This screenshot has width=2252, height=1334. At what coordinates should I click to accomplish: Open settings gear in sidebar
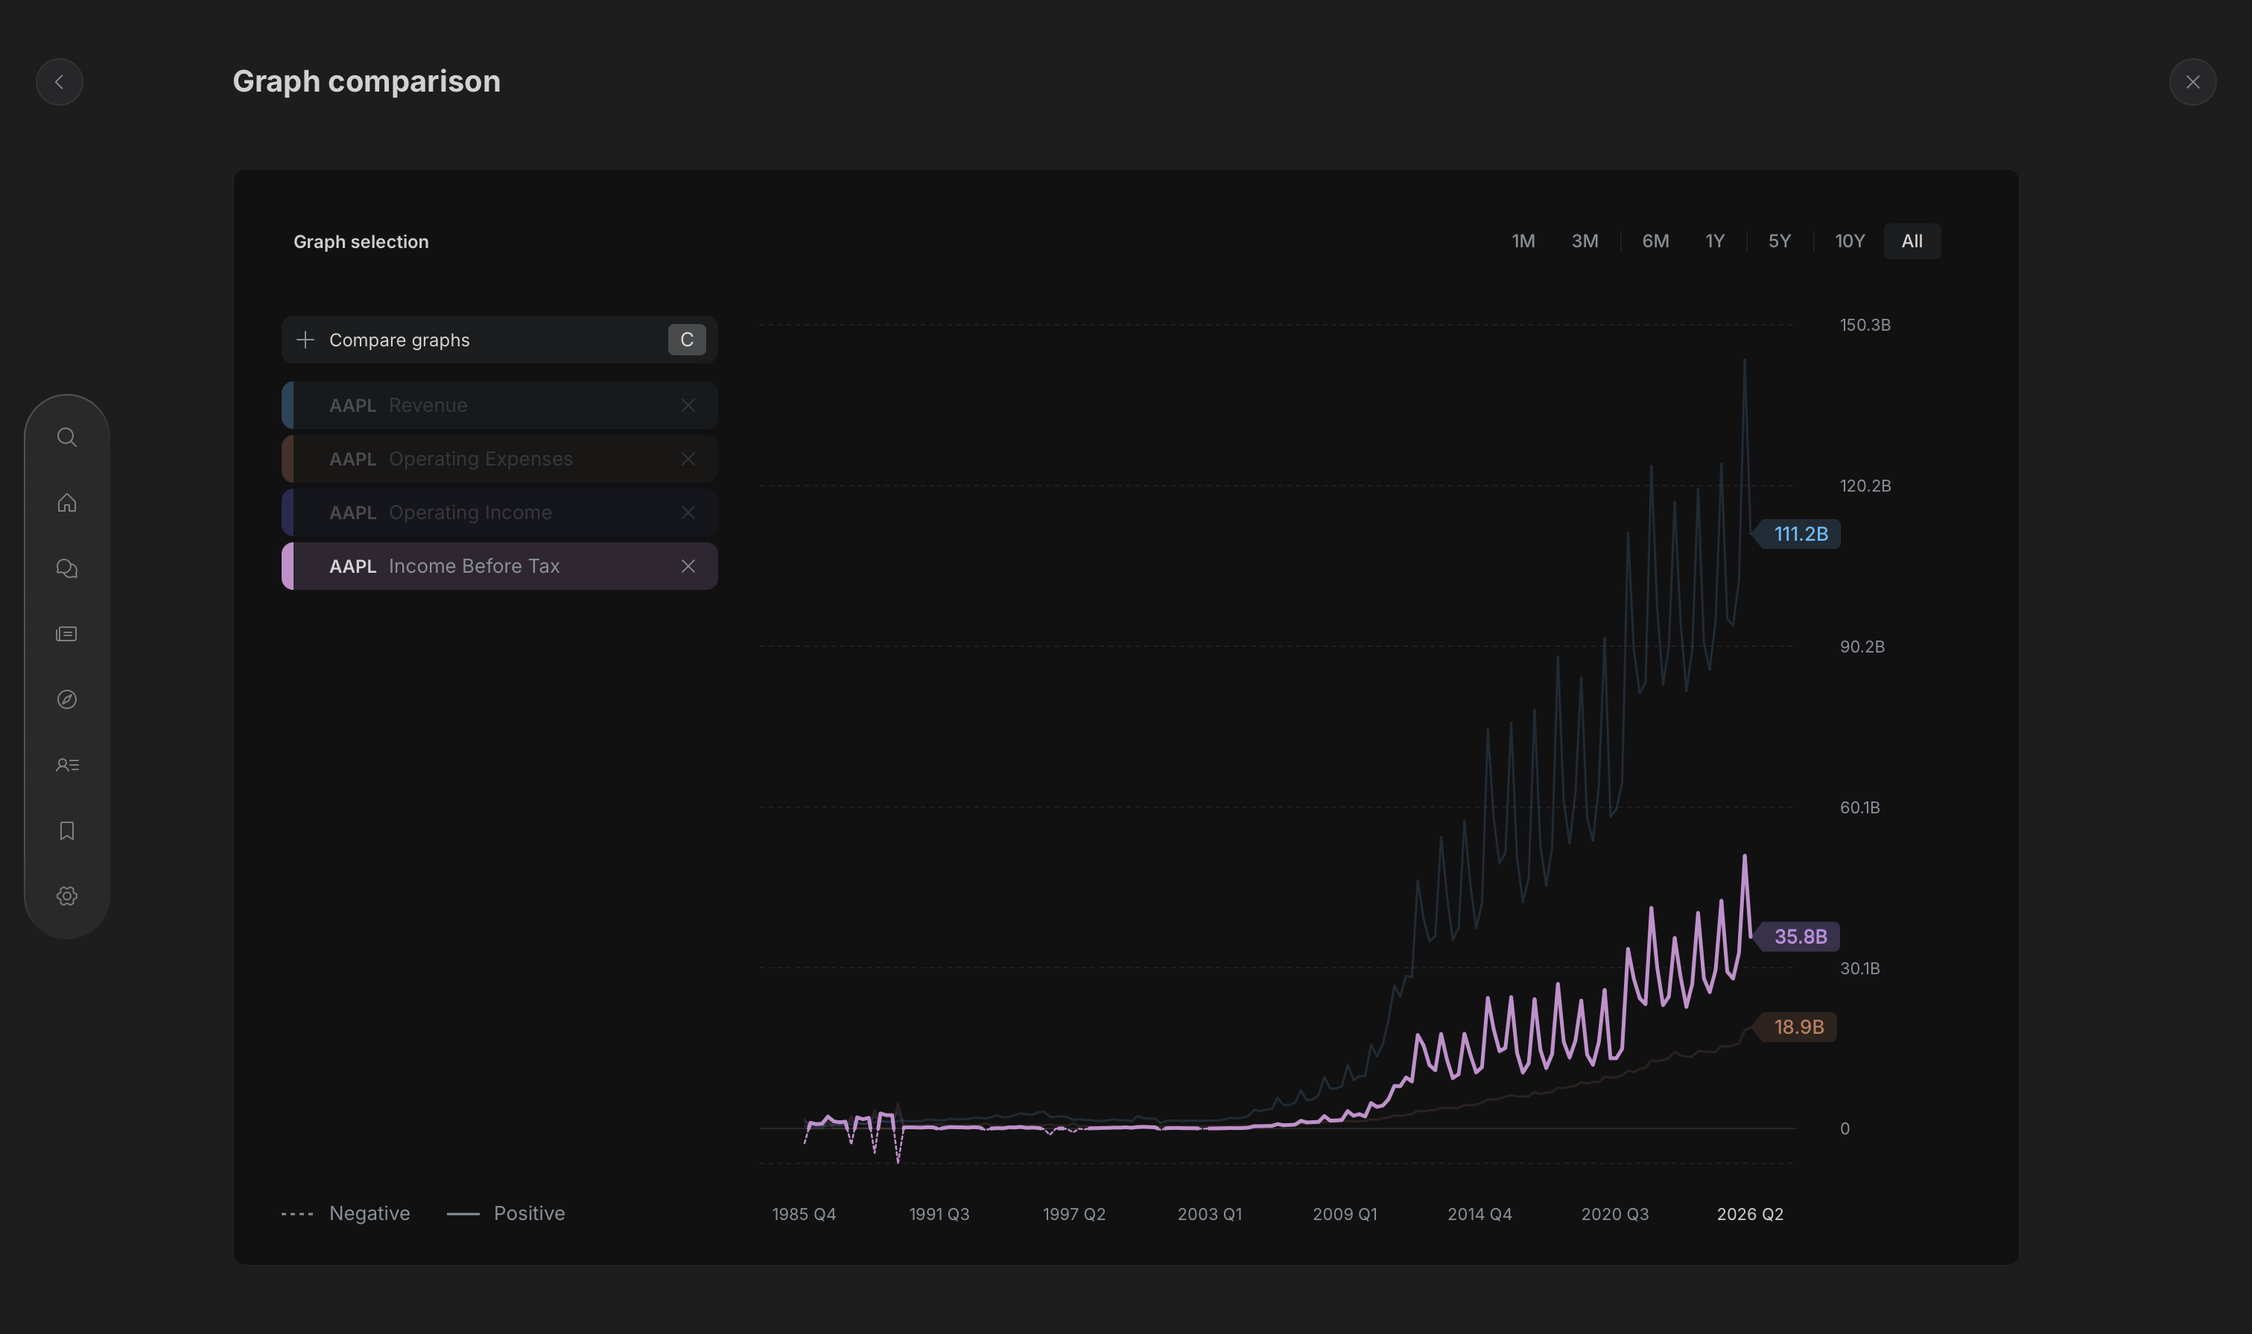pos(67,896)
